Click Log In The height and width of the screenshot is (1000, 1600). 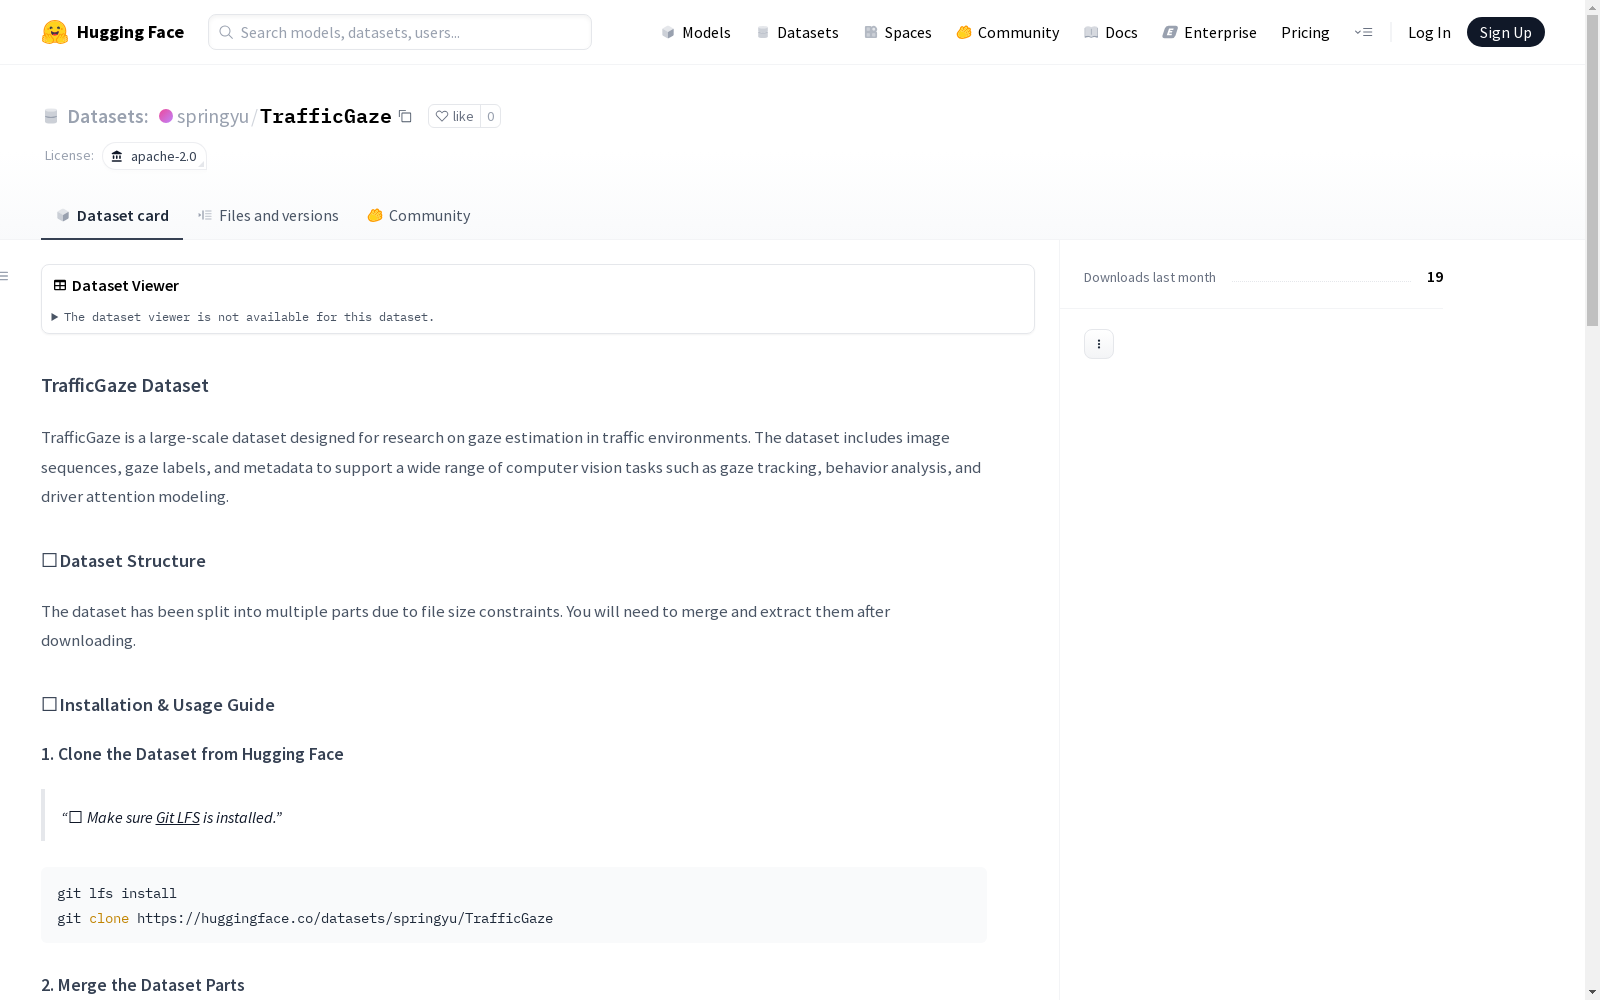click(1429, 32)
